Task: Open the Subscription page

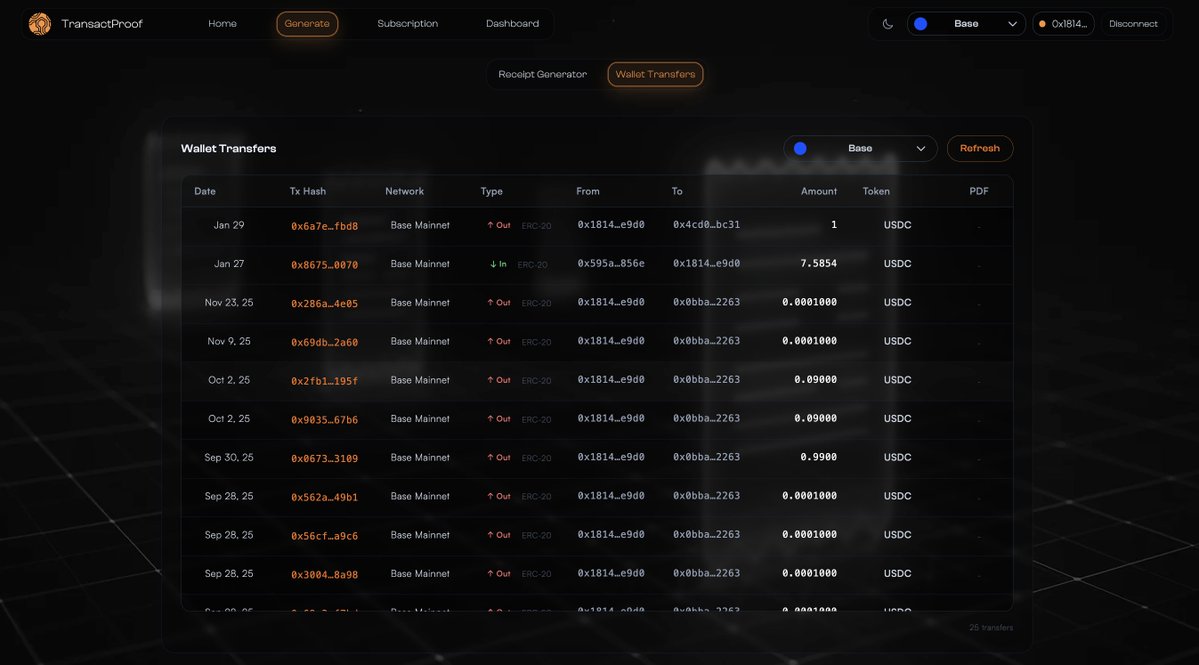Action: pyautogui.click(x=408, y=24)
